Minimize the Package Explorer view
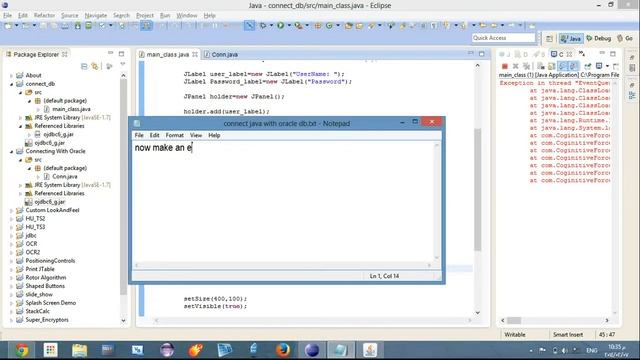This screenshot has width=640, height=360. pyautogui.click(x=111, y=53)
